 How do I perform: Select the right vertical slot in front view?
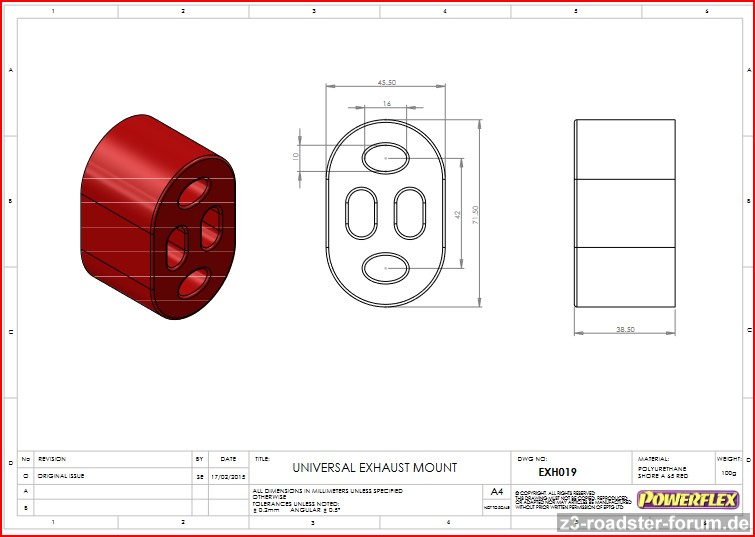pyautogui.click(x=410, y=212)
